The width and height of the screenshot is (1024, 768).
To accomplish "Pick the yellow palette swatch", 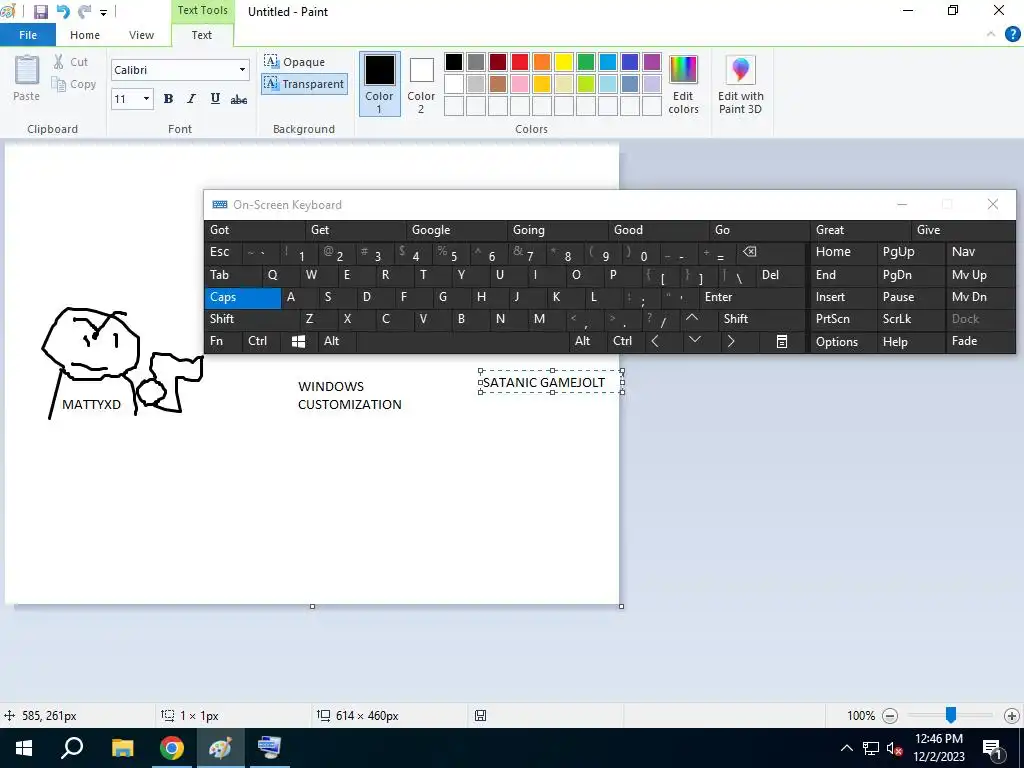I will [564, 62].
